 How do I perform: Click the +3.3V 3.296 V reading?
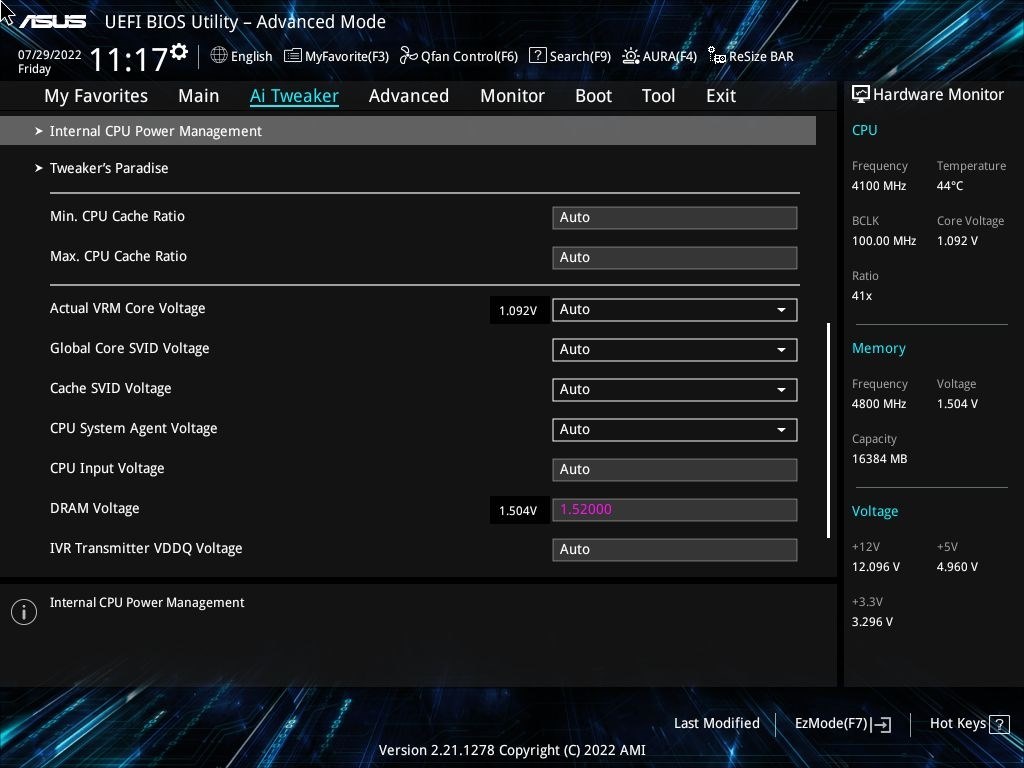[x=872, y=622]
